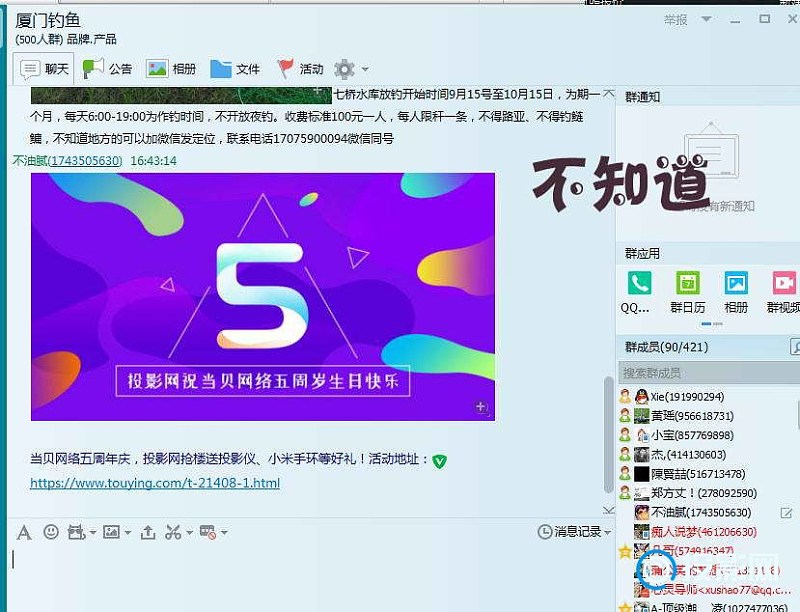Click the chat scroll-down arrow
Screen dimensions: 800x612
coord(609,510)
